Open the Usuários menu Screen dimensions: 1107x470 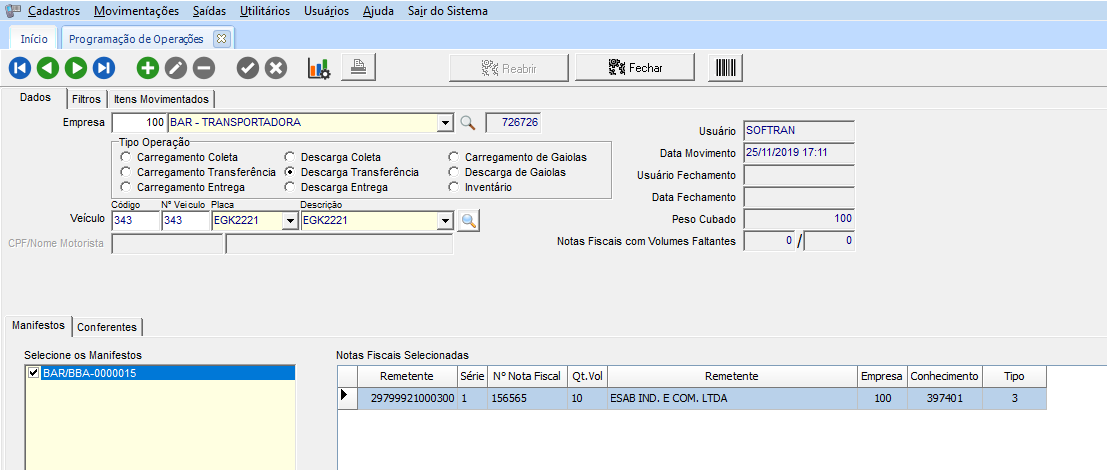click(326, 11)
